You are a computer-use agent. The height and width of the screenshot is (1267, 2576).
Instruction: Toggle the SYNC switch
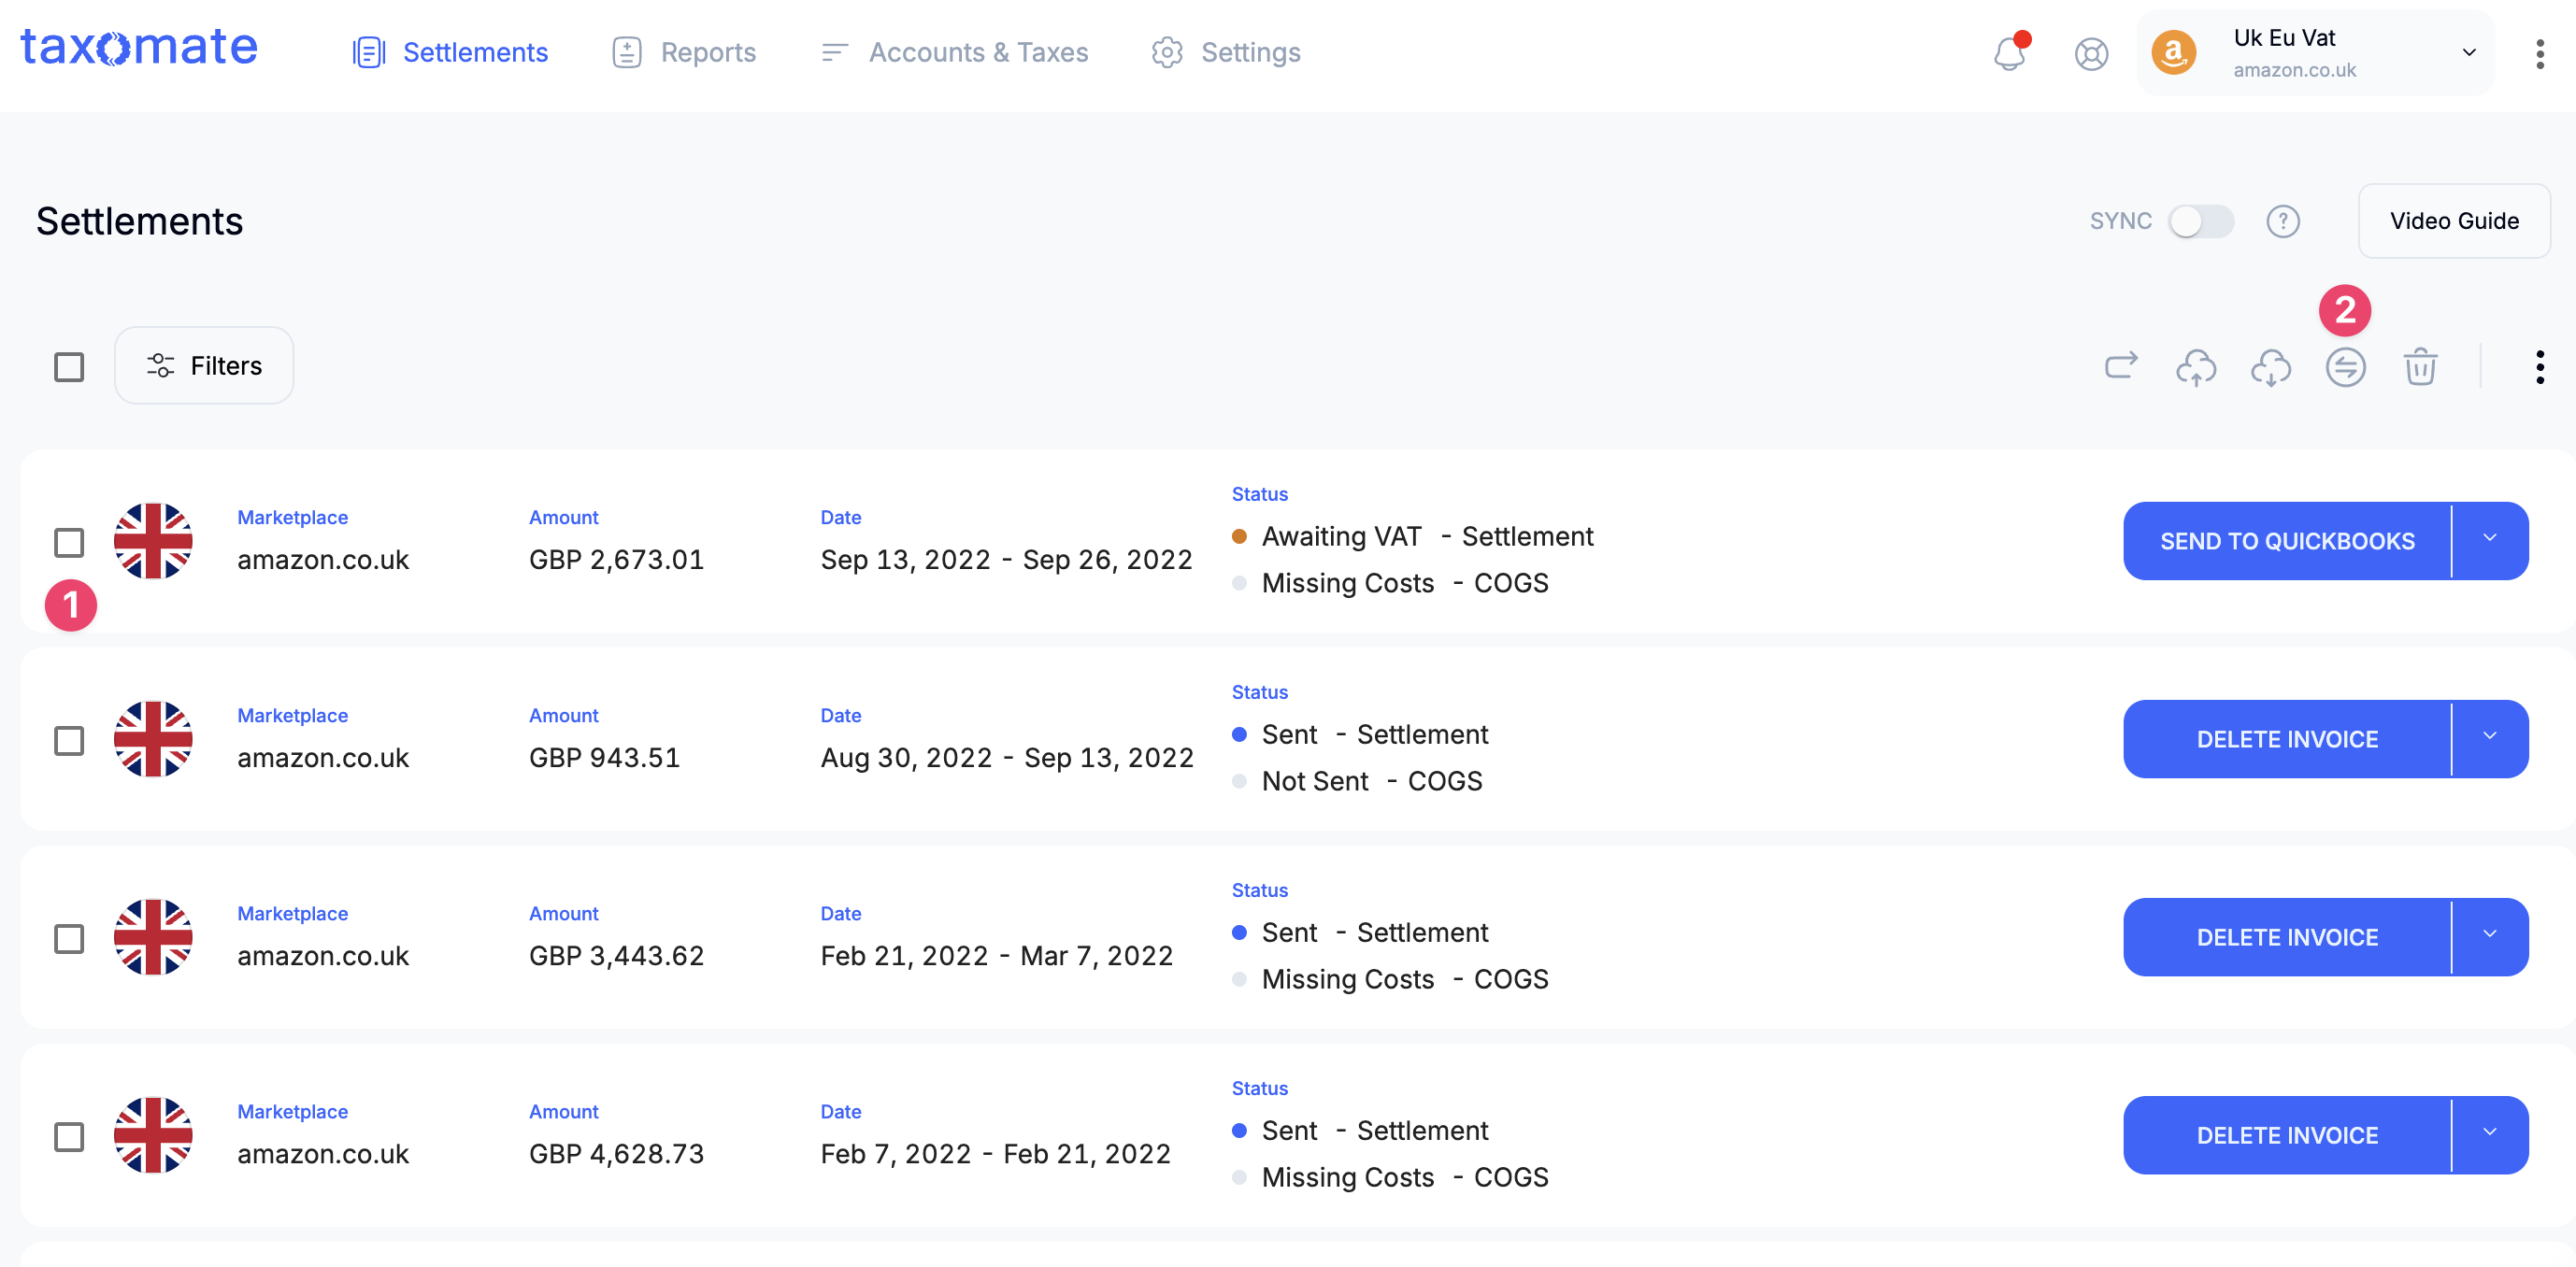[2200, 221]
